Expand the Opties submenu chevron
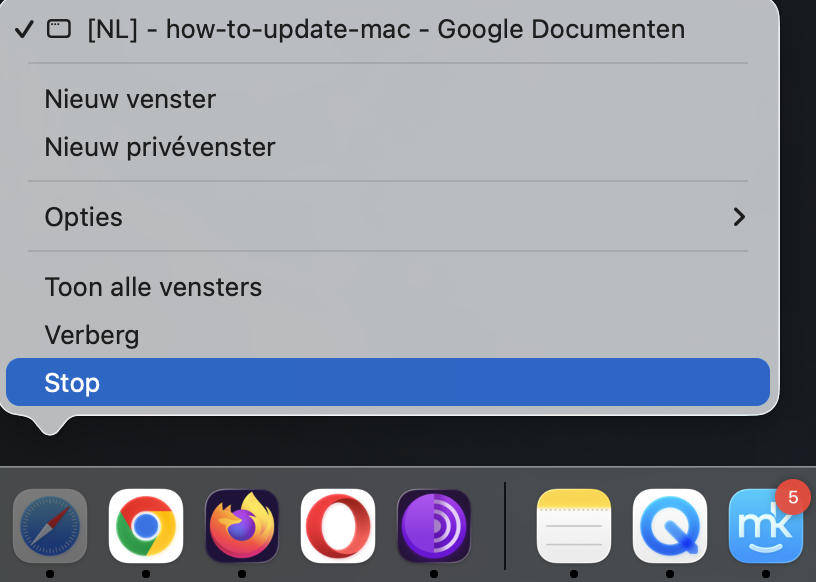This screenshot has width=816, height=582. 739,216
